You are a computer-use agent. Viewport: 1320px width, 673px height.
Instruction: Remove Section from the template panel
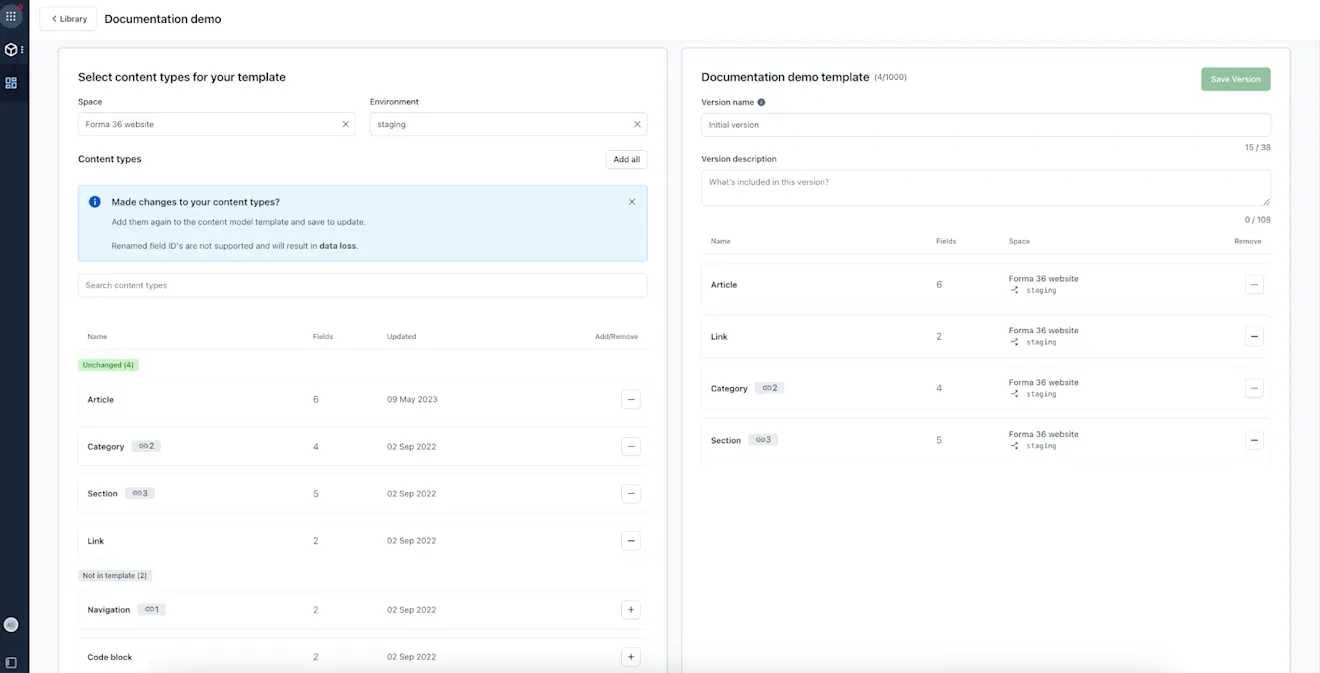(x=1254, y=440)
